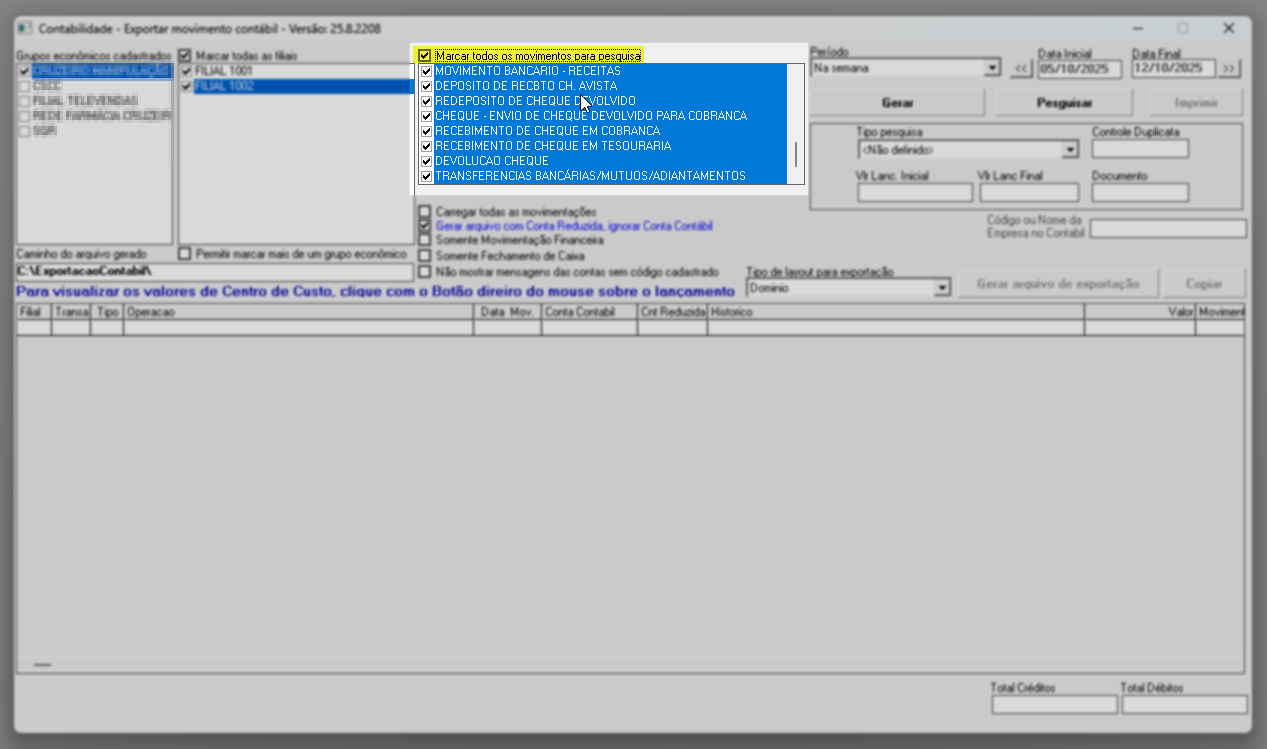The height and width of the screenshot is (749, 1267).
Task: Enable 'Carregar todas as movimentações' checkbox
Action: [x=426, y=212]
